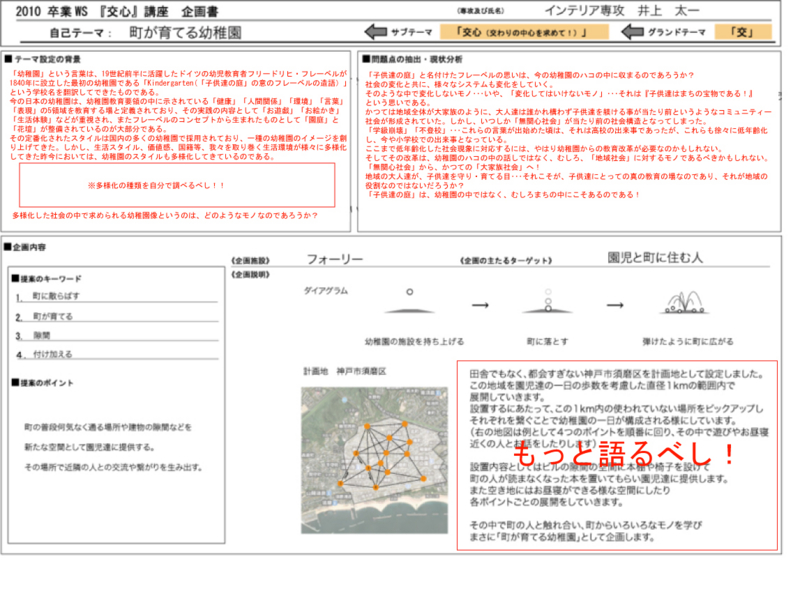Click the heading ■提案のキーワード
Screen dimensions: 800x591
coord(47,279)
